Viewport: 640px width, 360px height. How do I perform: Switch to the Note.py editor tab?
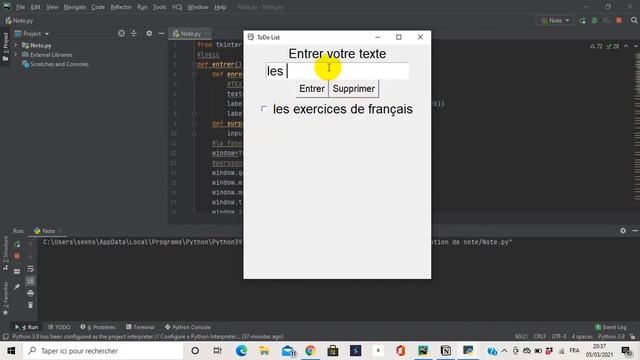tap(190, 34)
